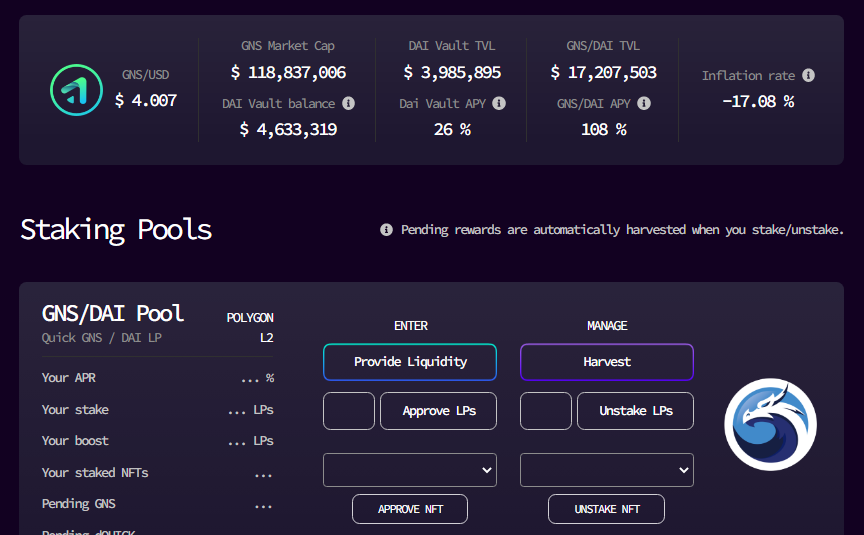Select the 26 % Dai Vault APY value
The width and height of the screenshot is (864, 535).
point(452,129)
